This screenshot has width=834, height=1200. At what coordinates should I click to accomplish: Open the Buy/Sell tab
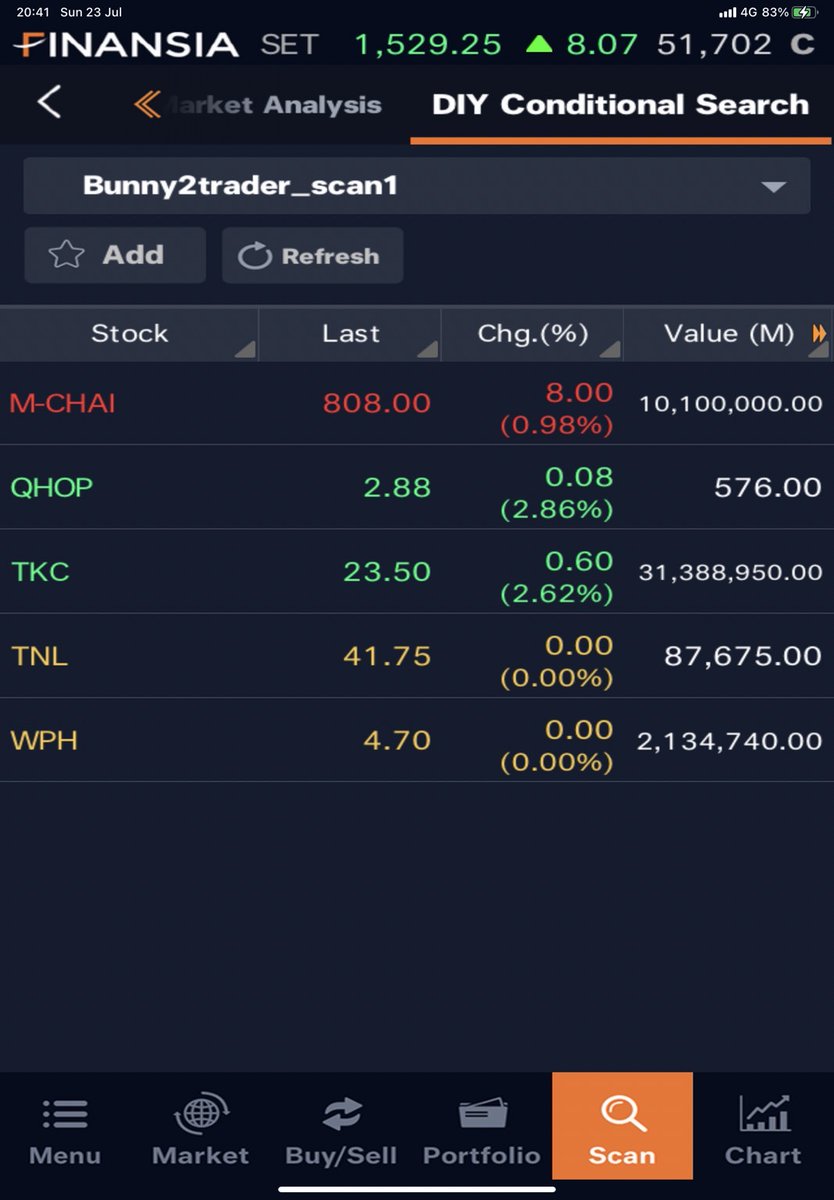coord(341,1132)
